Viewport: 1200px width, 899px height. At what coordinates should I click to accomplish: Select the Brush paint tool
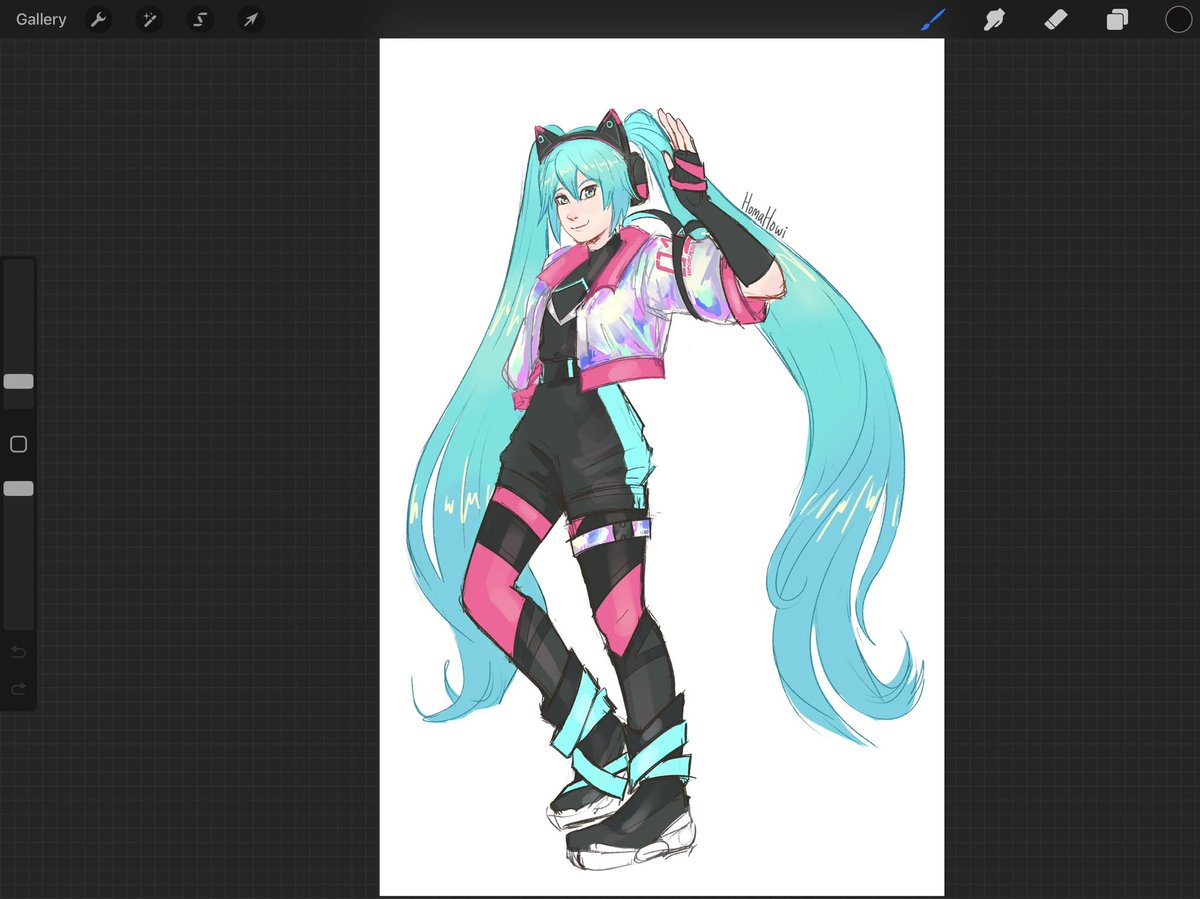[x=932, y=19]
